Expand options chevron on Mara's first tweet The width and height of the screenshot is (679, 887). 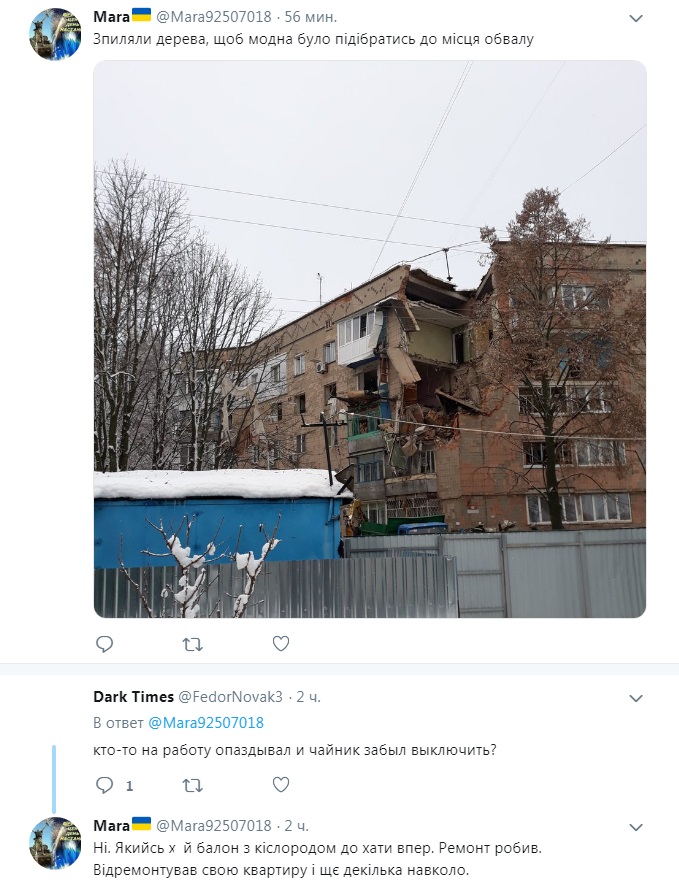click(636, 19)
